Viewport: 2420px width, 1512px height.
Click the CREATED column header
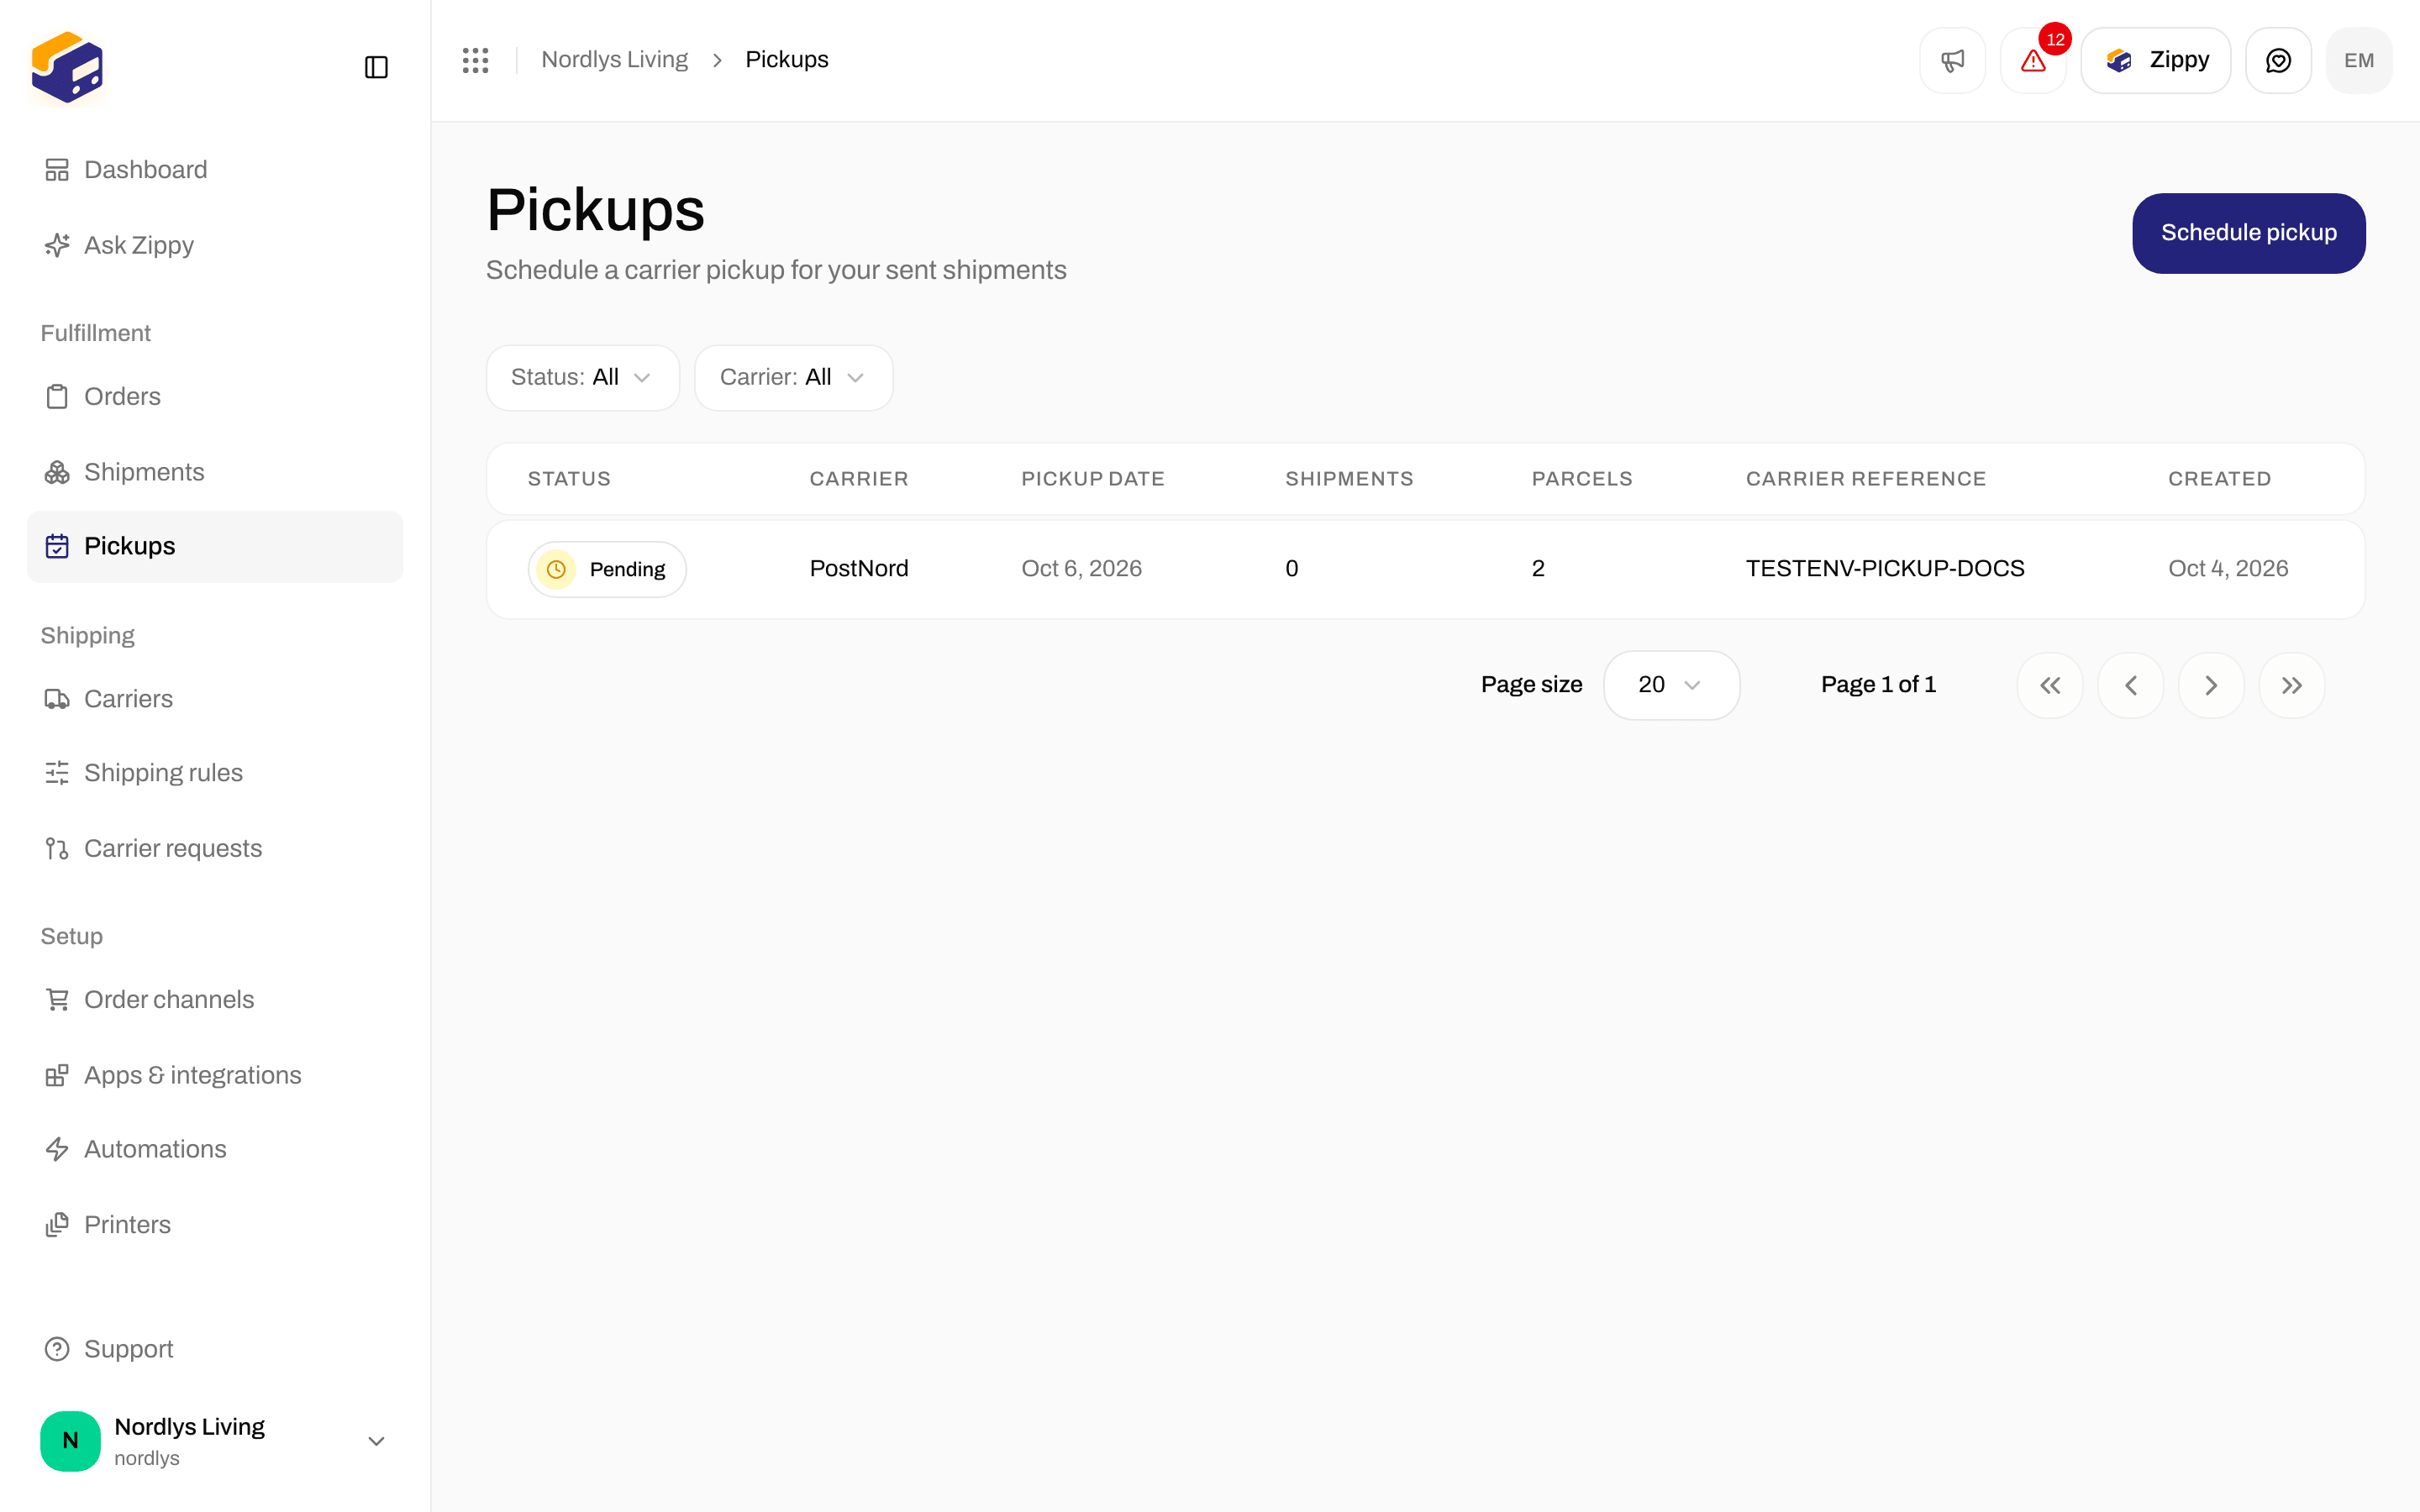coord(2219,479)
